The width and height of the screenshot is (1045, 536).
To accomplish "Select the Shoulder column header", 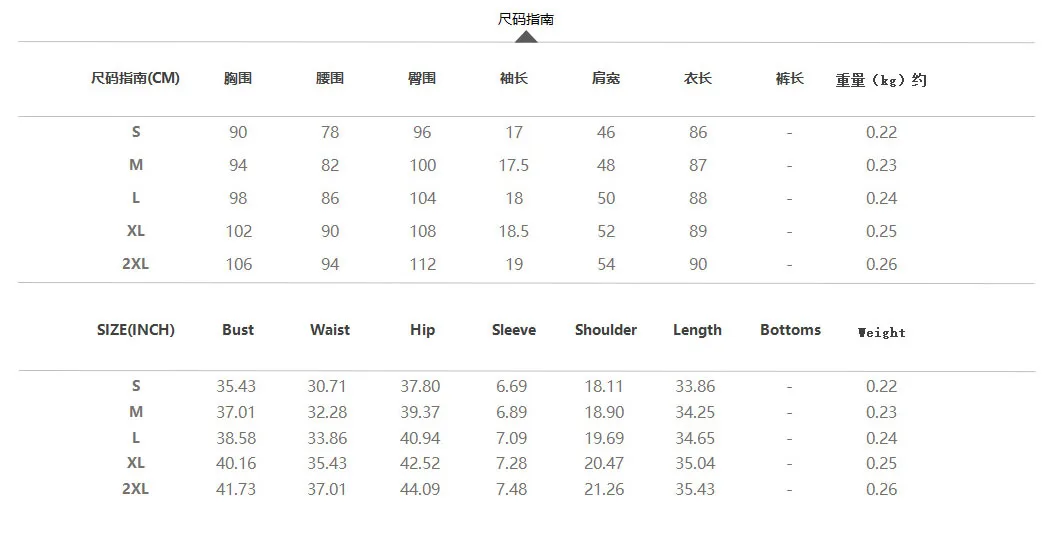I will coord(606,330).
